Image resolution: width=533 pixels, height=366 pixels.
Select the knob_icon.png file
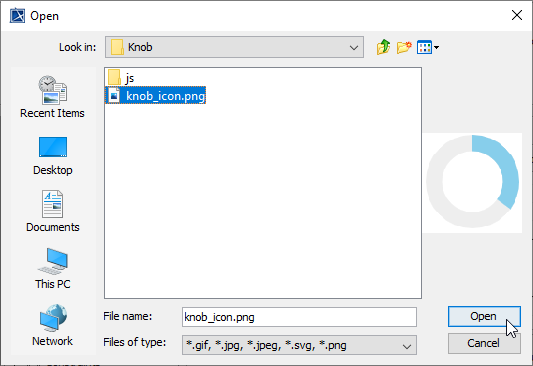[x=156, y=95]
